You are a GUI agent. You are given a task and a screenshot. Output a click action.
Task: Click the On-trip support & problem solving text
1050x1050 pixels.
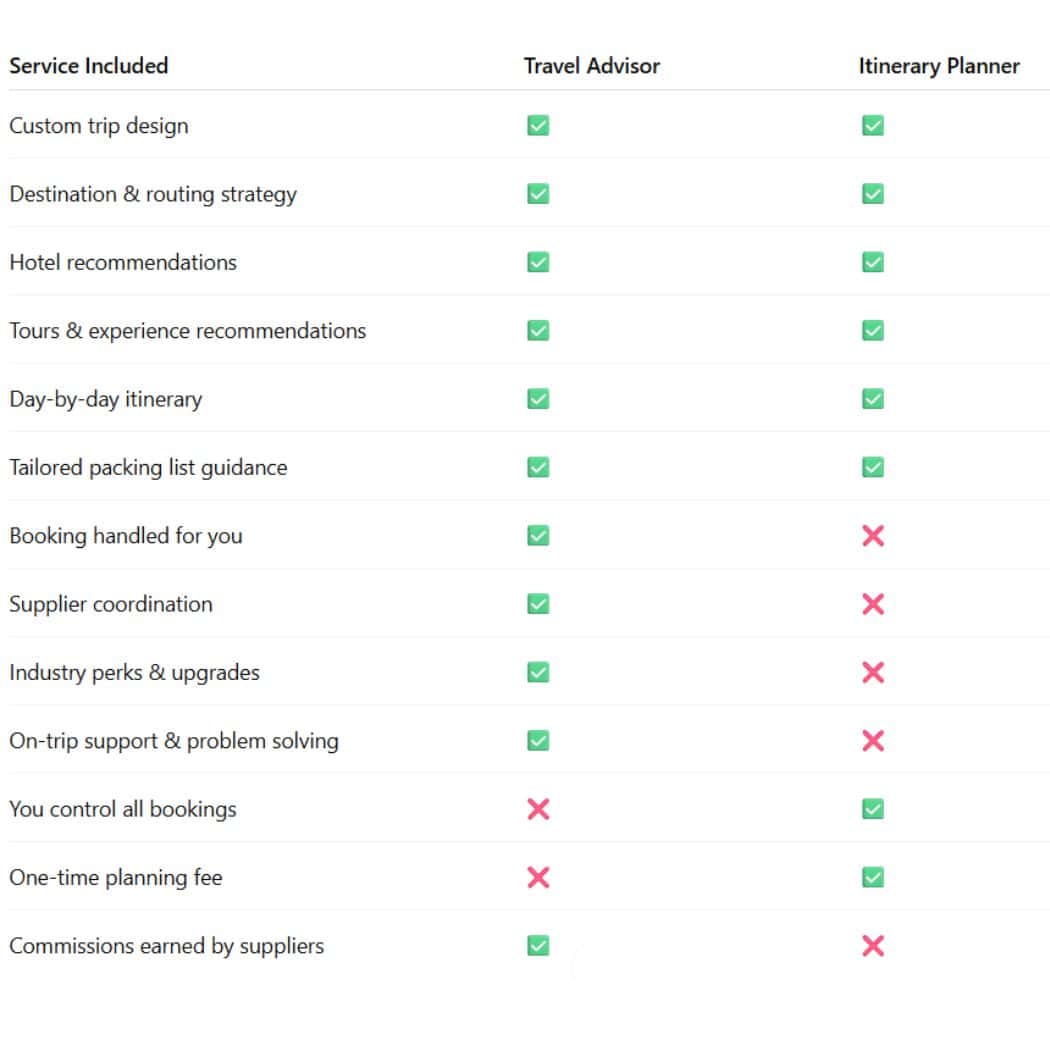pyautogui.click(x=174, y=741)
